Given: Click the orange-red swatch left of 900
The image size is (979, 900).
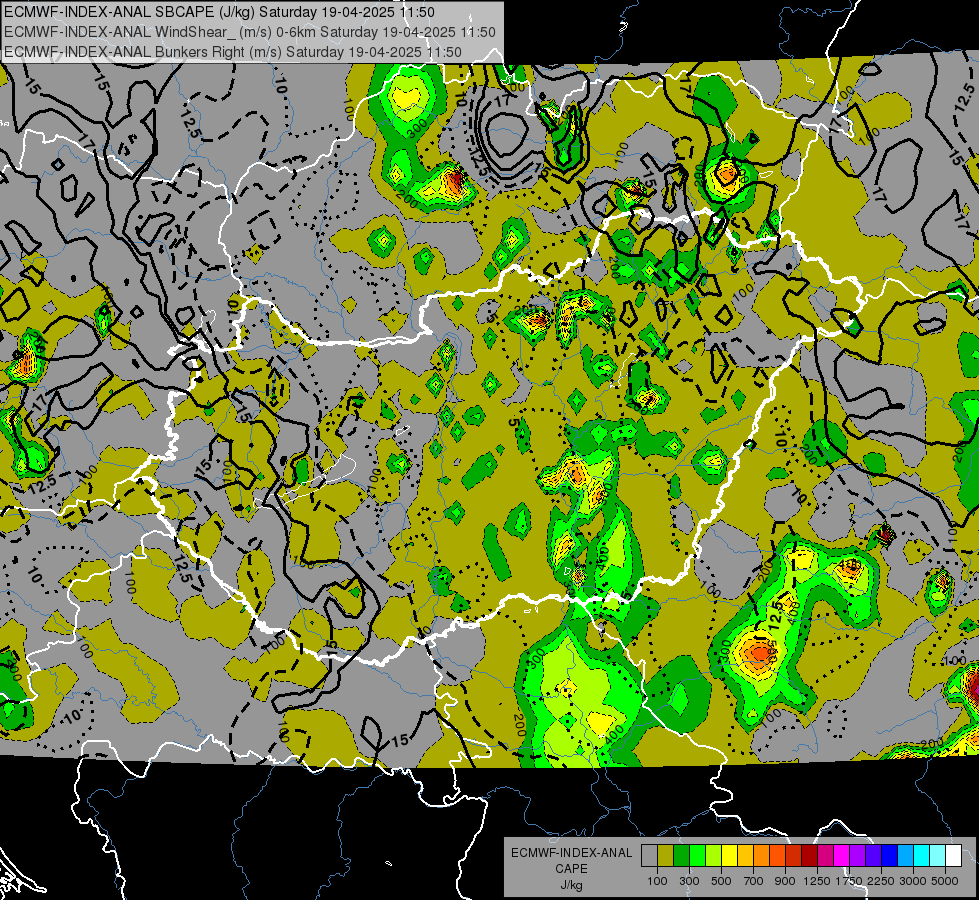Looking at the screenshot, I should click(x=777, y=856).
